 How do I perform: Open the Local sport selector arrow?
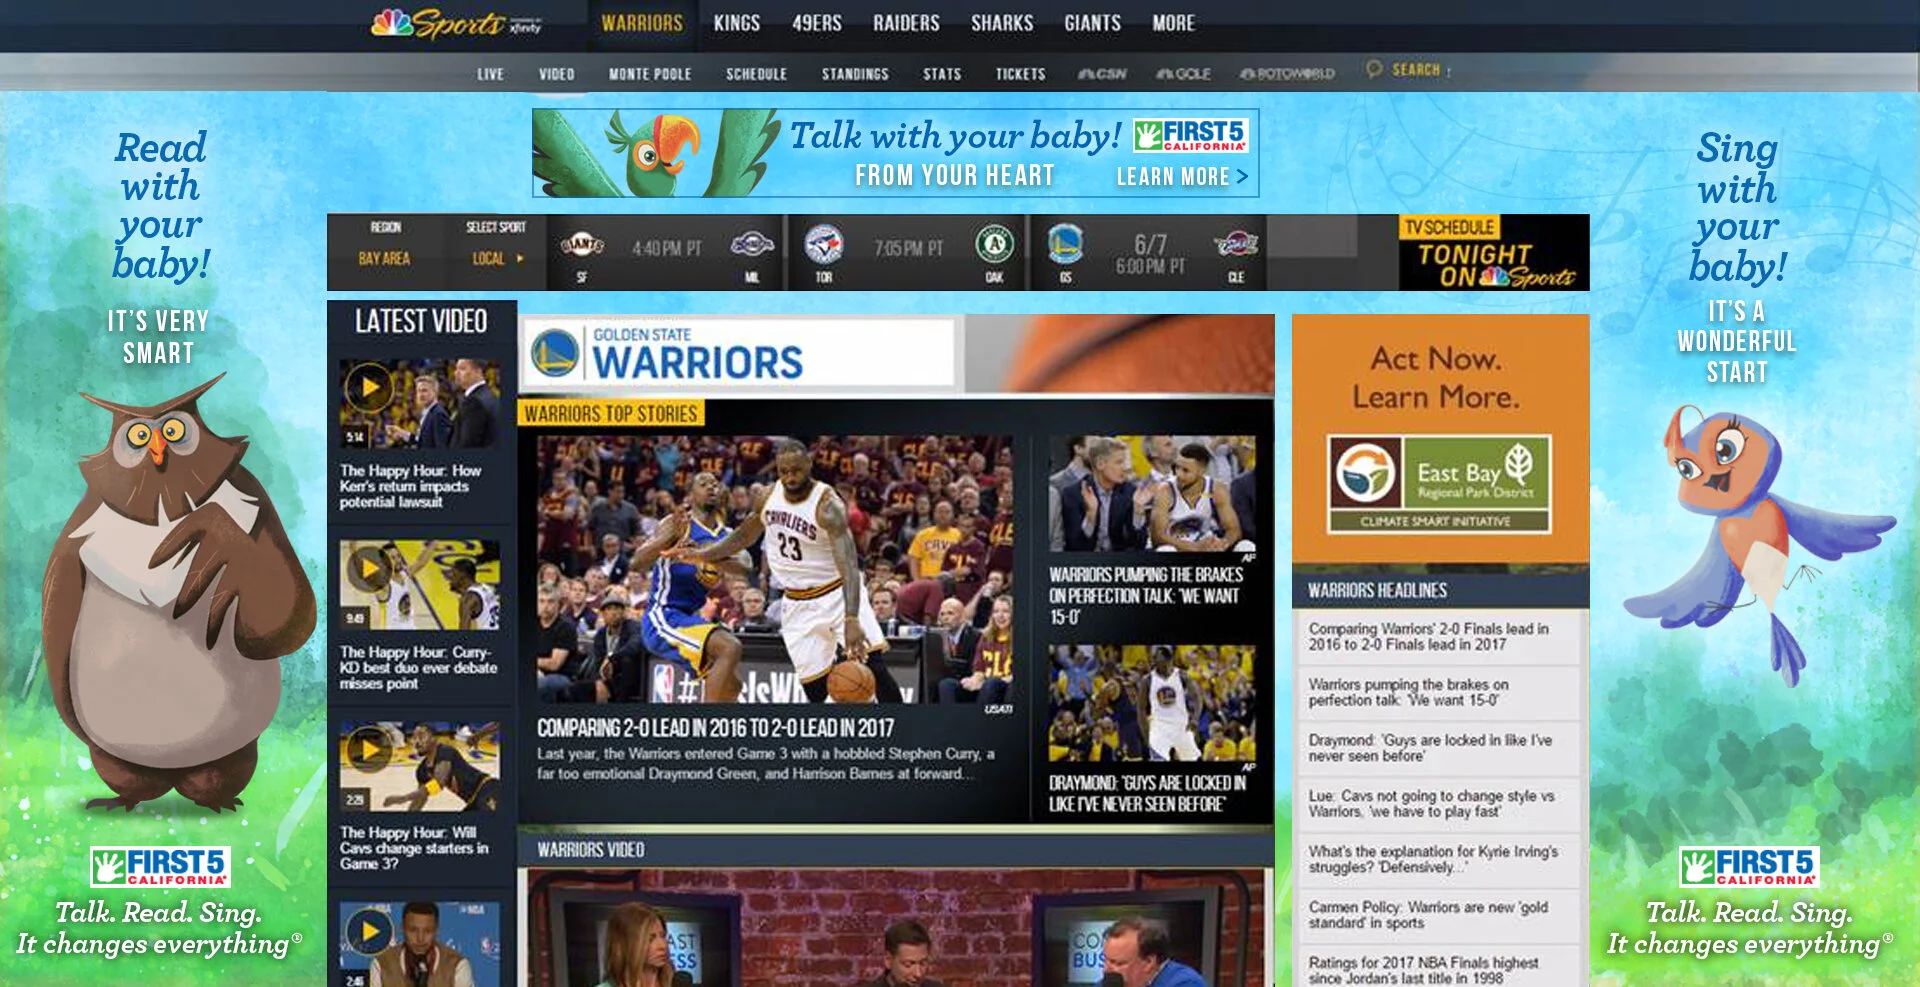(x=521, y=258)
